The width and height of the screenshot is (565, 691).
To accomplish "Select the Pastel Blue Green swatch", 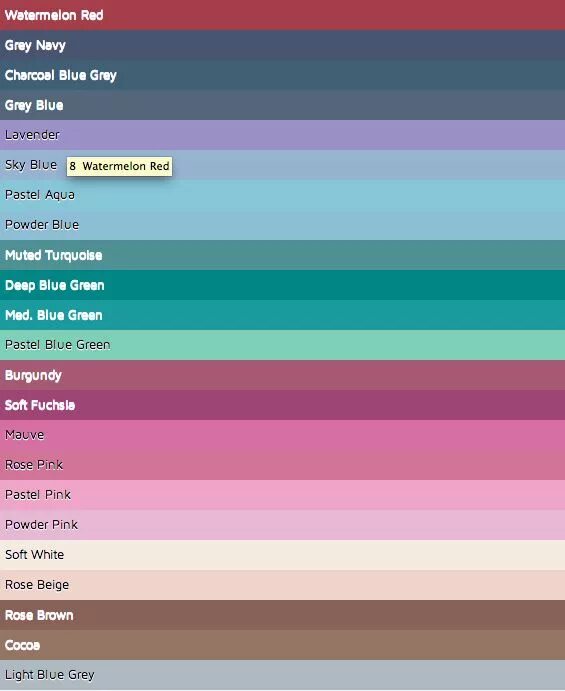I will point(282,345).
